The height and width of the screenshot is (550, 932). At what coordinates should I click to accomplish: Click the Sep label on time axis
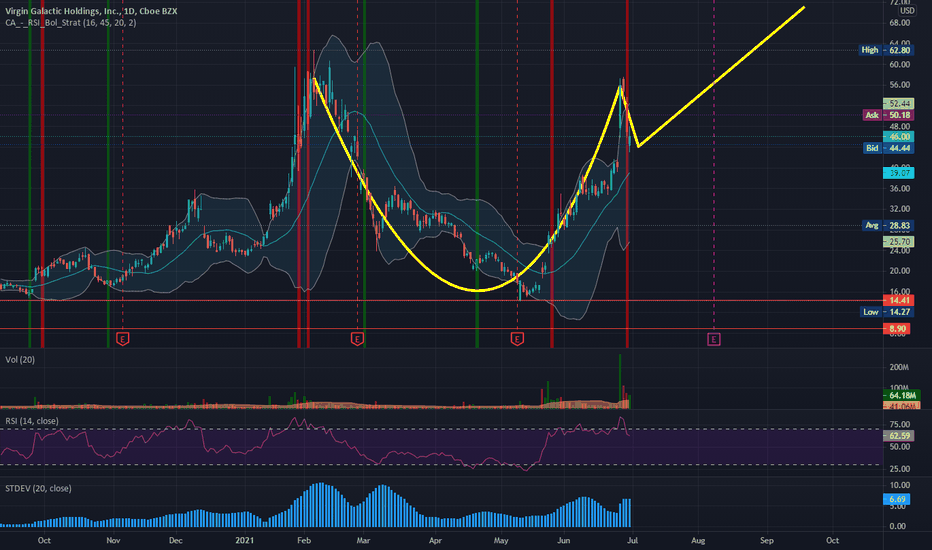click(x=767, y=540)
